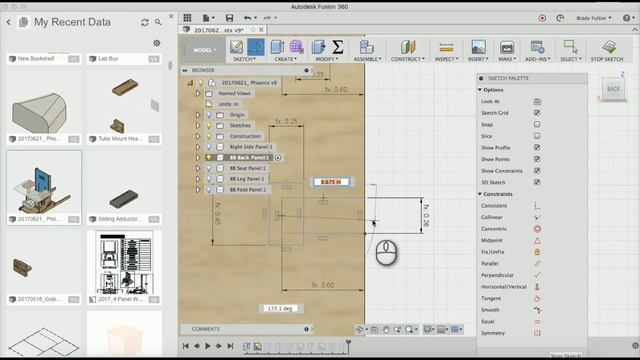The image size is (640, 360).
Task: Choose the Tangent constraint icon
Action: [x=537, y=298]
